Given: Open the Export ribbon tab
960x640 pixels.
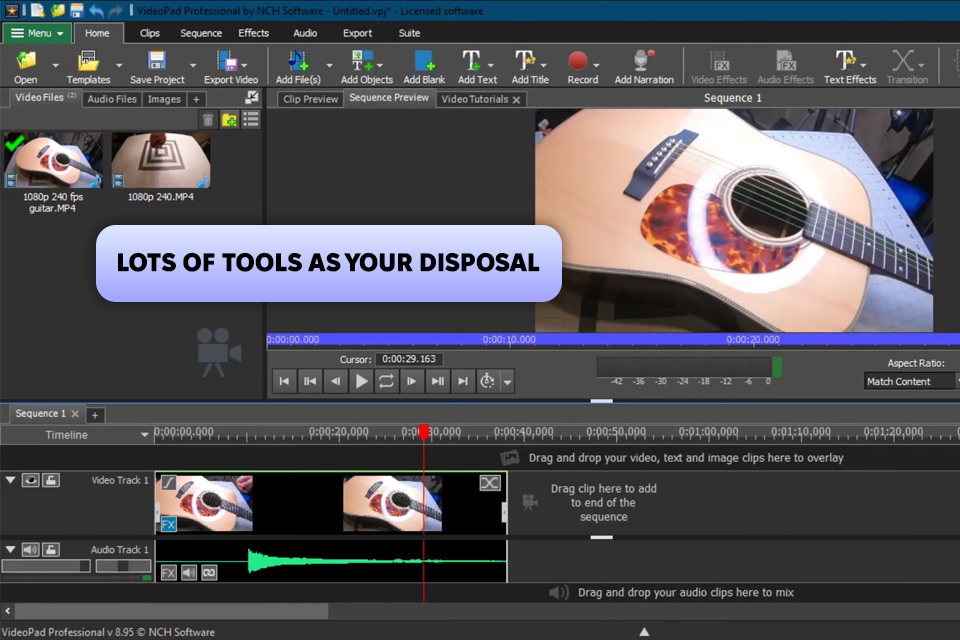Looking at the screenshot, I should coord(358,33).
